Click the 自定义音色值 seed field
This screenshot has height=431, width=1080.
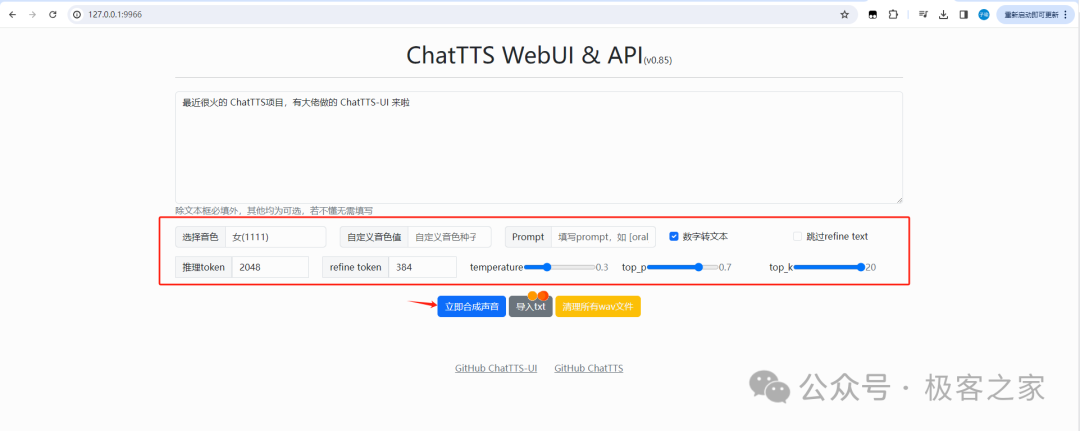(450, 237)
